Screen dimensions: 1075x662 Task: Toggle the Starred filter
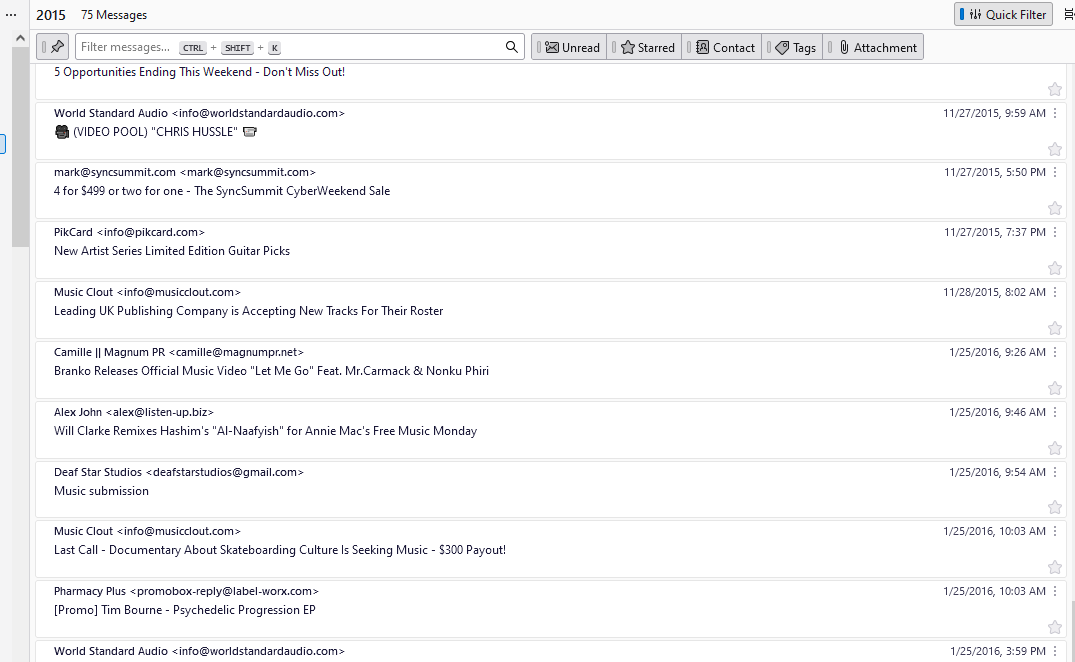click(644, 47)
